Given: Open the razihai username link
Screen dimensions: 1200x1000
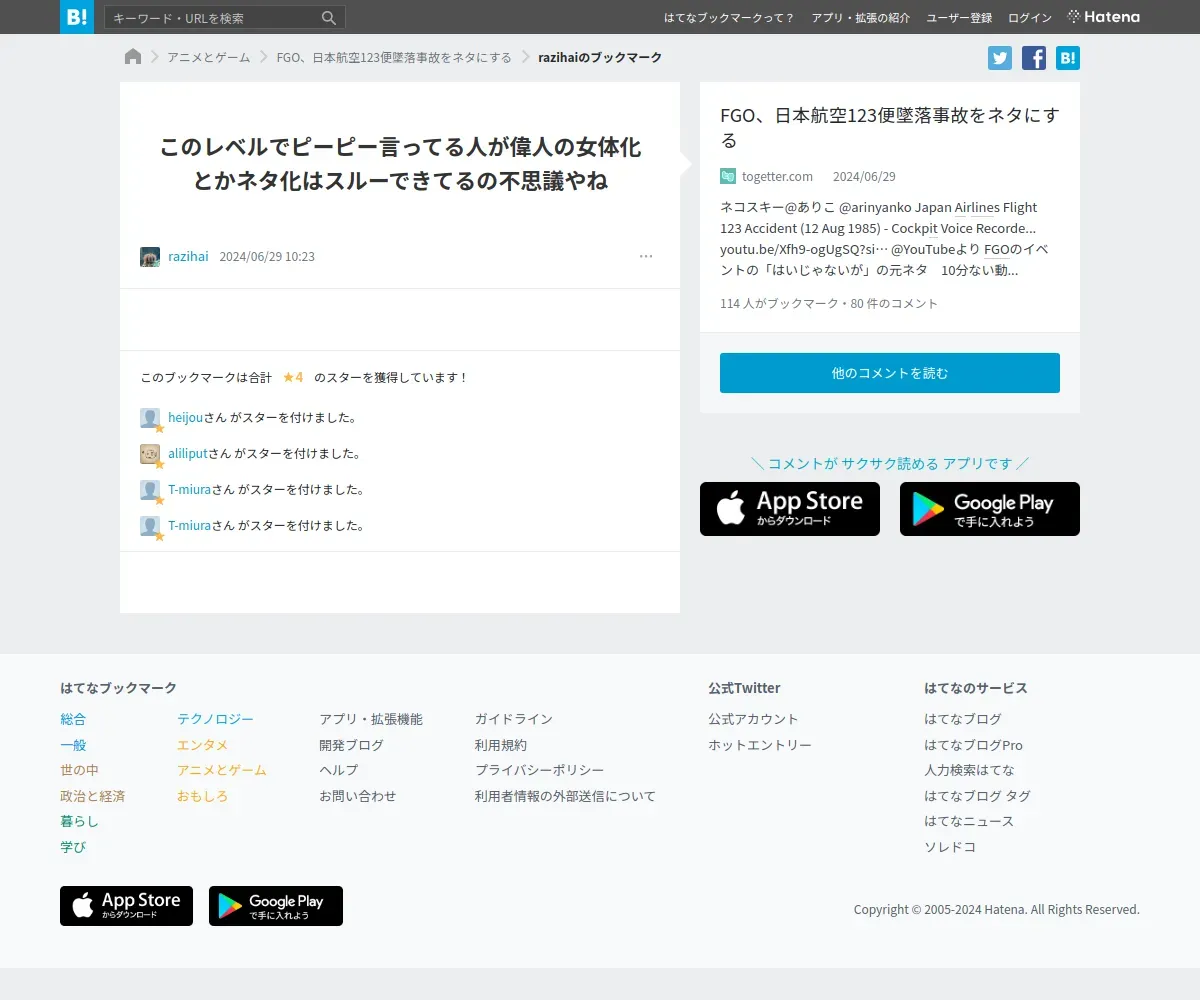Looking at the screenshot, I should pos(188,257).
